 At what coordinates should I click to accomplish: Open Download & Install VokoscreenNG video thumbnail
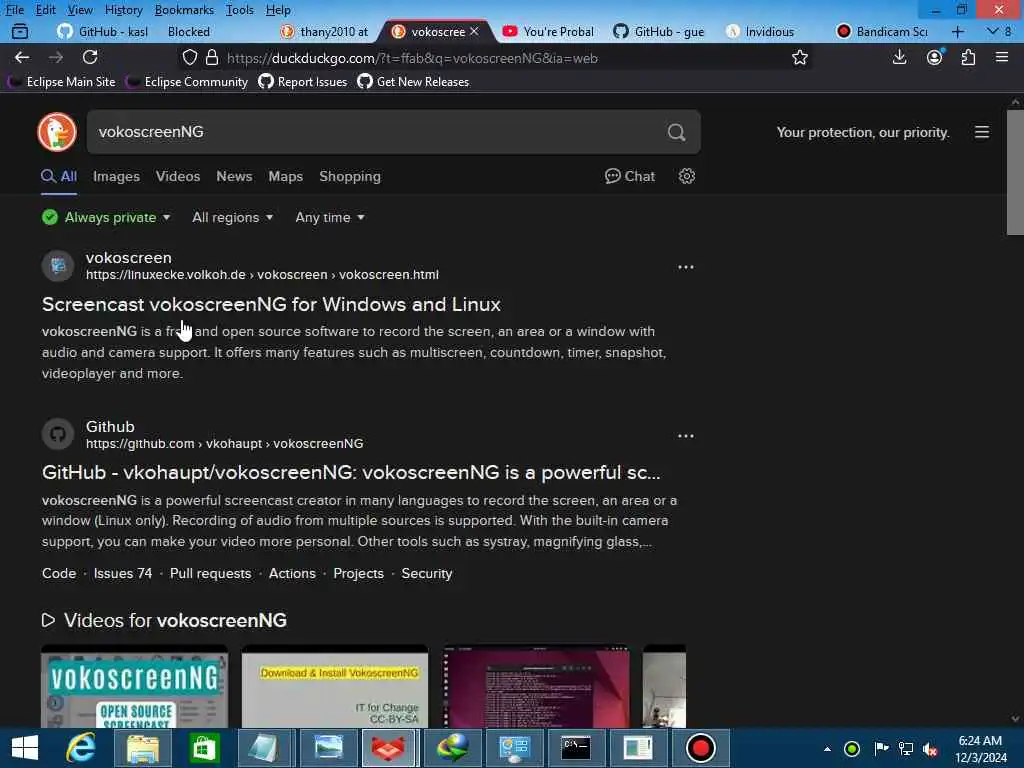[x=335, y=686]
